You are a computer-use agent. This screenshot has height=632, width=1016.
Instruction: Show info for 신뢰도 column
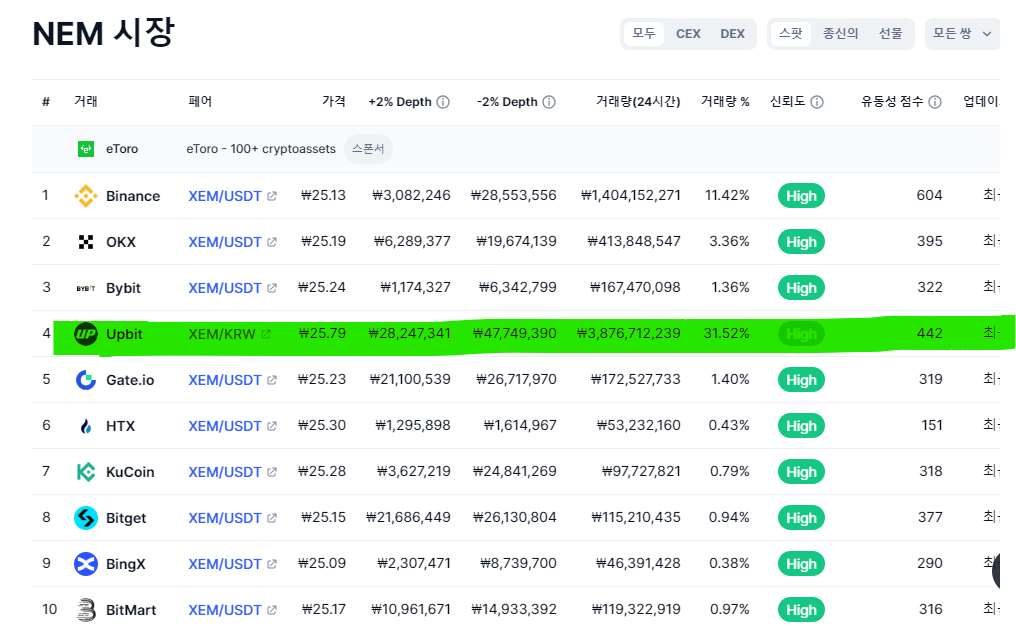tap(817, 102)
